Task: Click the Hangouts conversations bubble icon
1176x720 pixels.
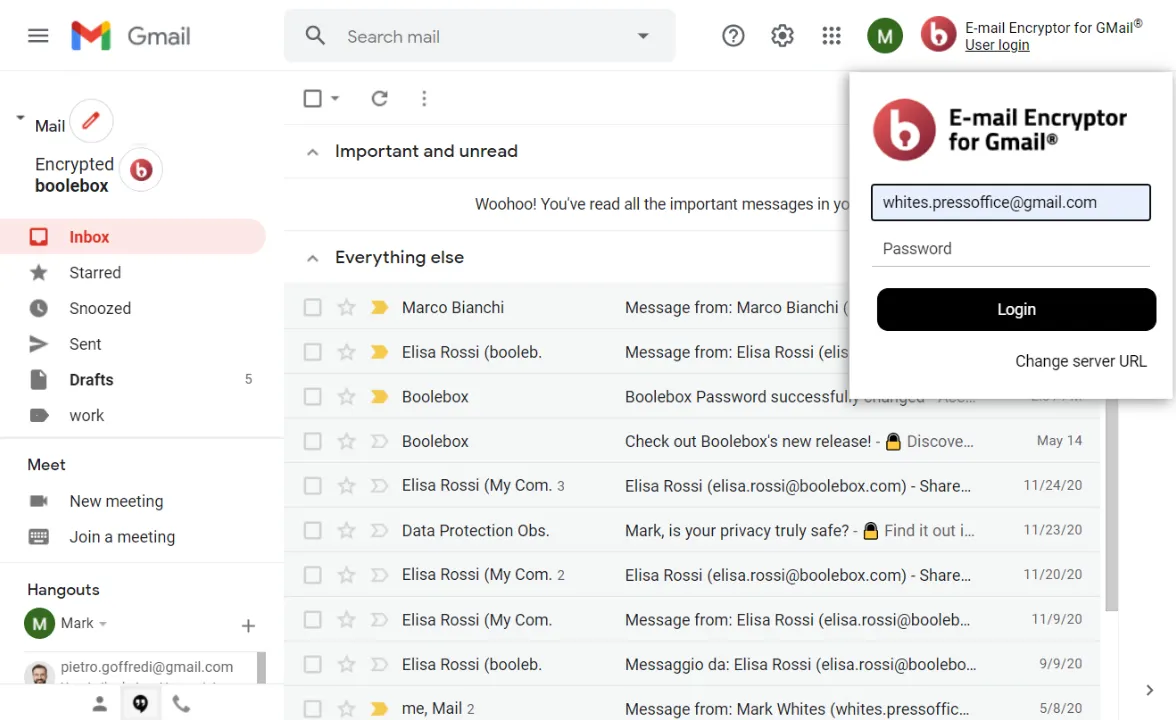Action: point(140,704)
